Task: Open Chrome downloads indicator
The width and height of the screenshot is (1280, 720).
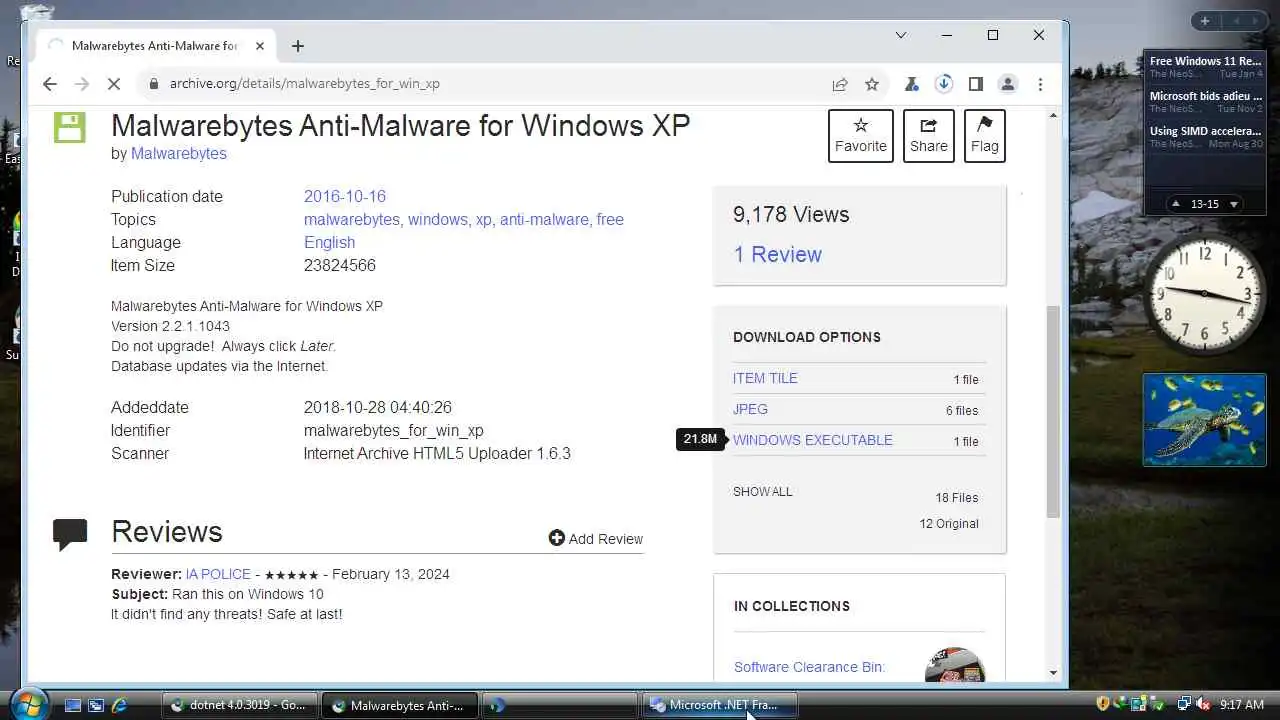Action: 943,84
